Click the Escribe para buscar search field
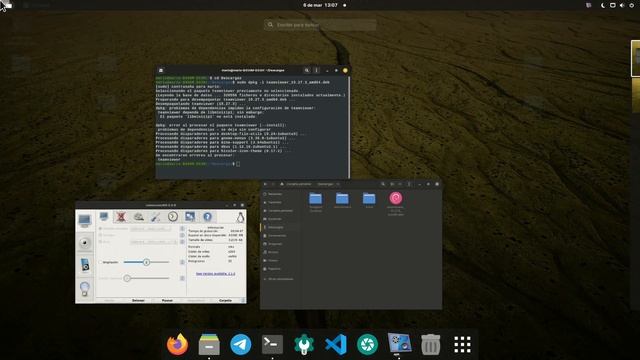640x360 pixels. [320, 25]
